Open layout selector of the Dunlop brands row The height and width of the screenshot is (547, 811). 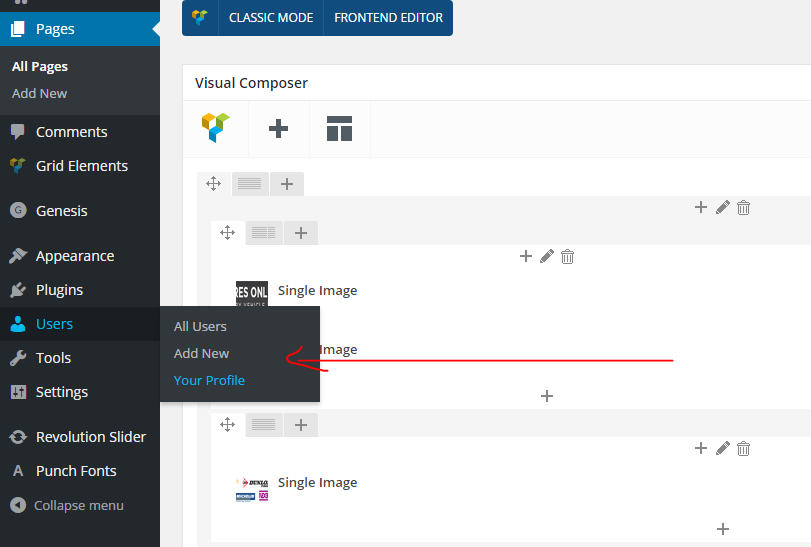(264, 424)
